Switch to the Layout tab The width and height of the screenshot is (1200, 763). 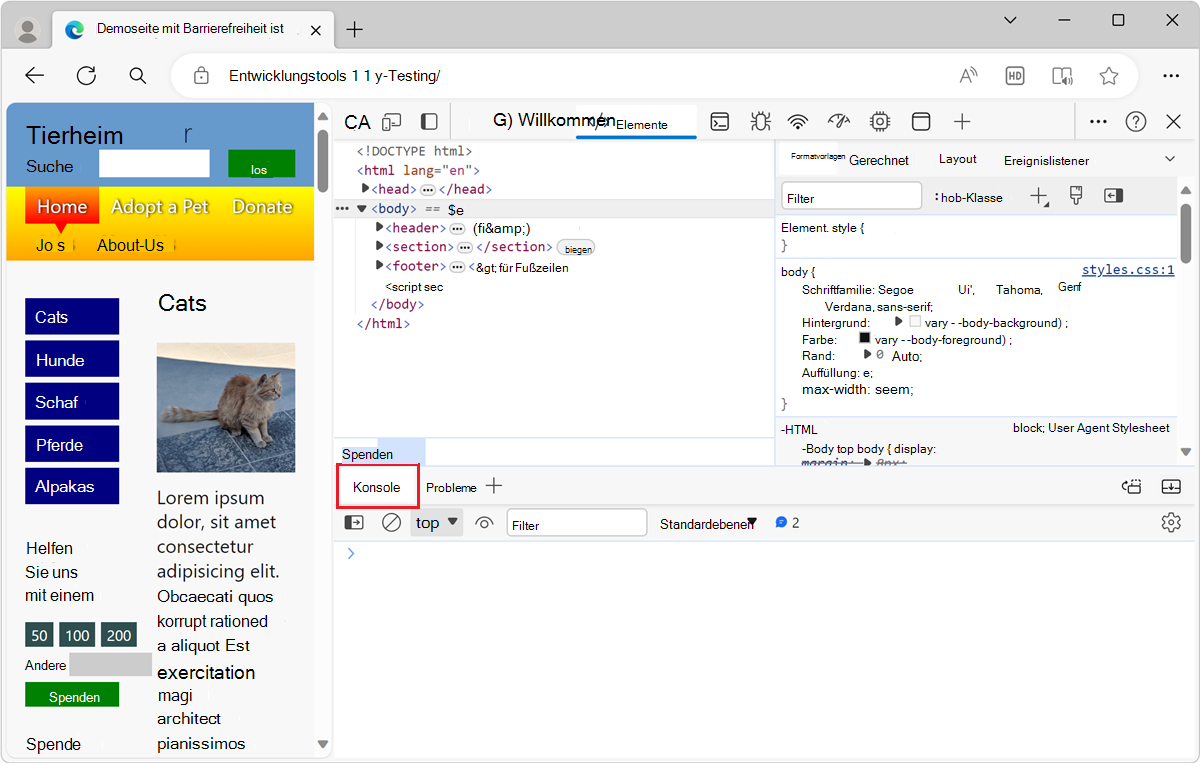tap(957, 160)
